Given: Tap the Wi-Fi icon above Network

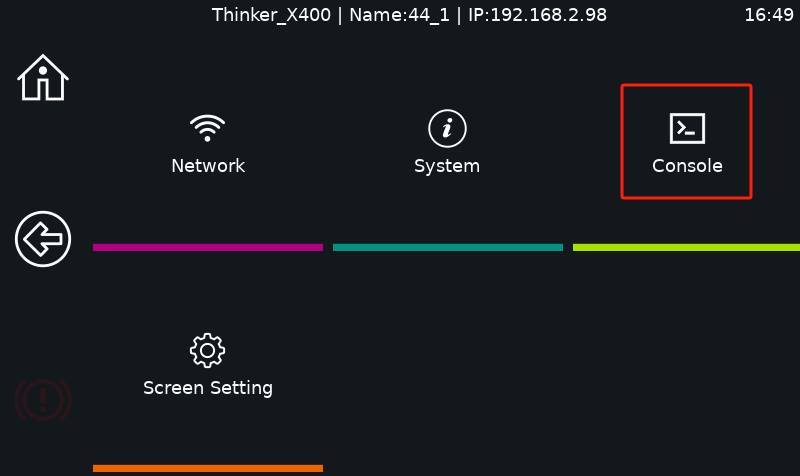Looking at the screenshot, I should click(x=207, y=128).
